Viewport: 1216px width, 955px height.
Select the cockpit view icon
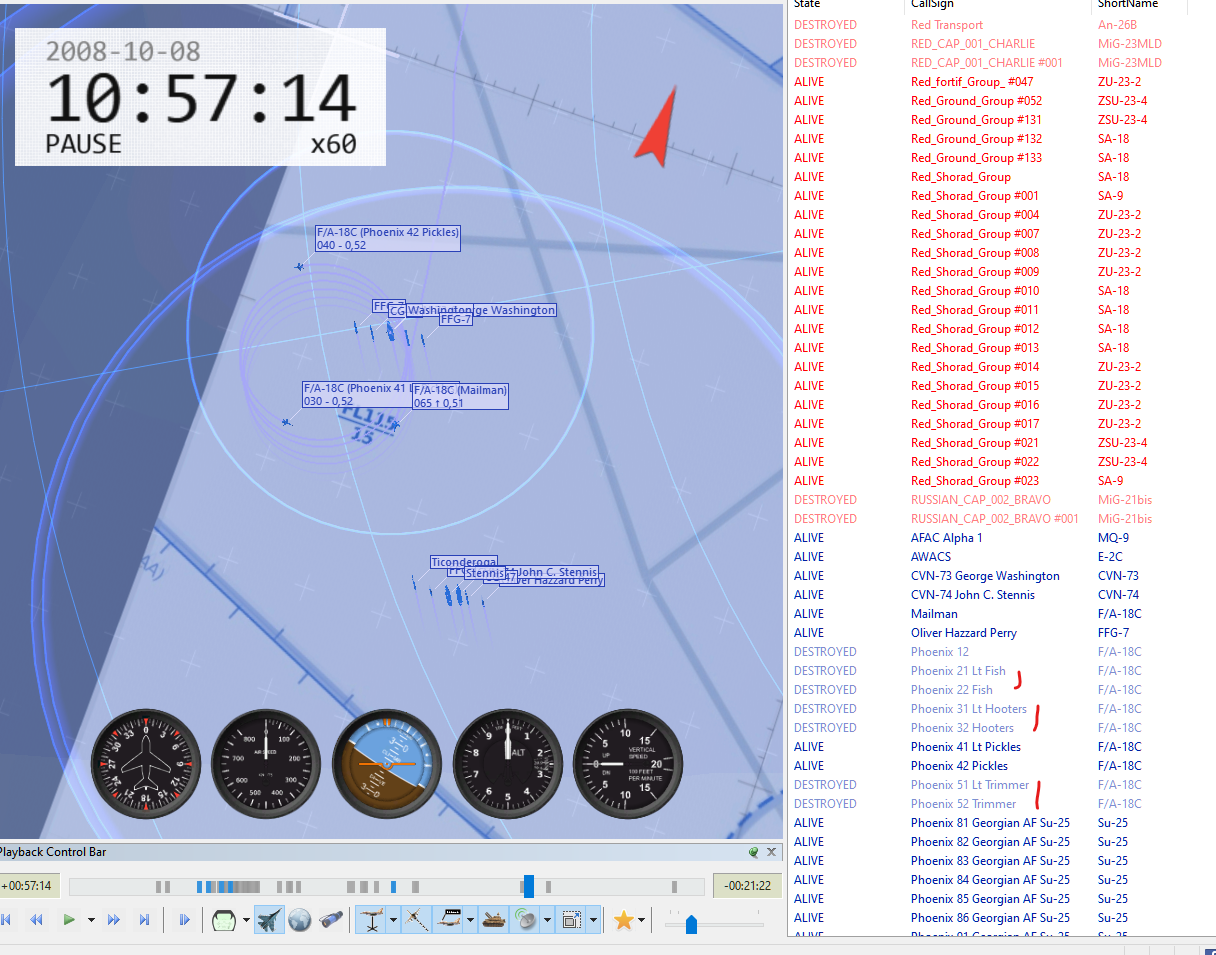pos(224,920)
